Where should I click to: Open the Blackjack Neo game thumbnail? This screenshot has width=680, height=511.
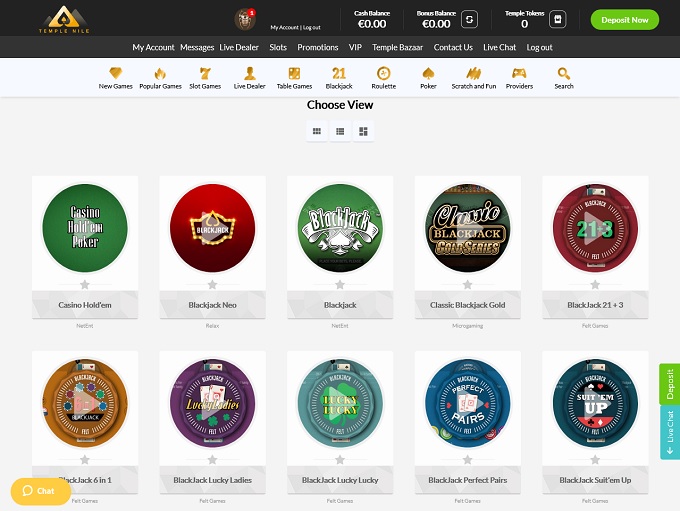click(212, 226)
